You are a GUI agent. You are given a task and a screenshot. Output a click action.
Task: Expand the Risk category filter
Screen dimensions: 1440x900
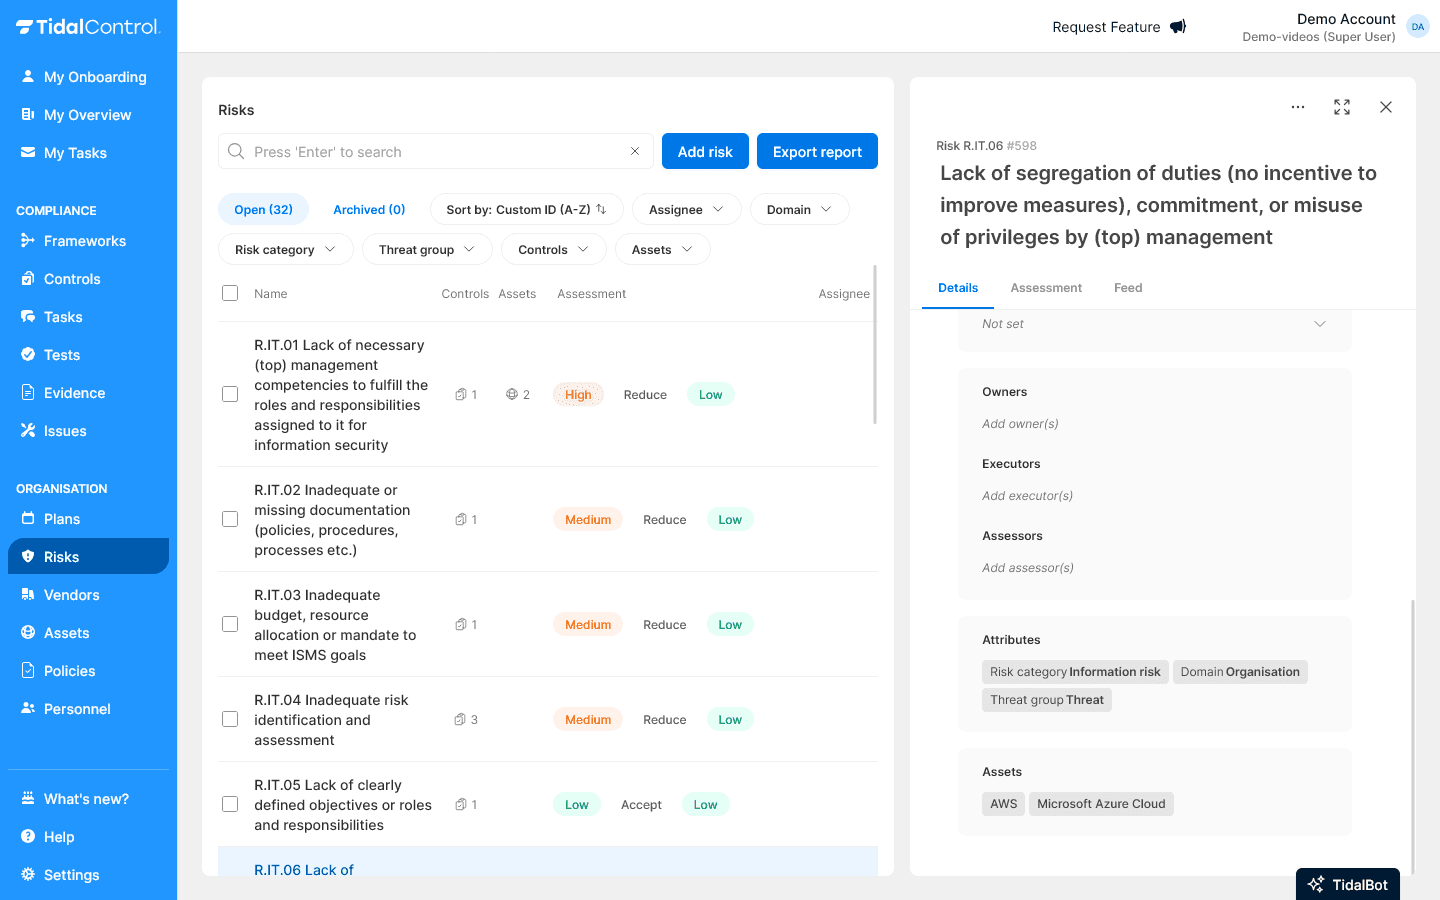[285, 250]
